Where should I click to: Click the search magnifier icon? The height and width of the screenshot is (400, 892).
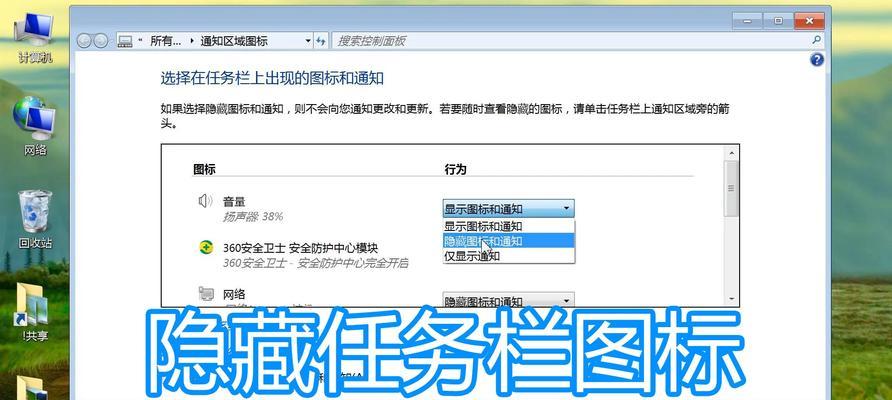(816, 40)
